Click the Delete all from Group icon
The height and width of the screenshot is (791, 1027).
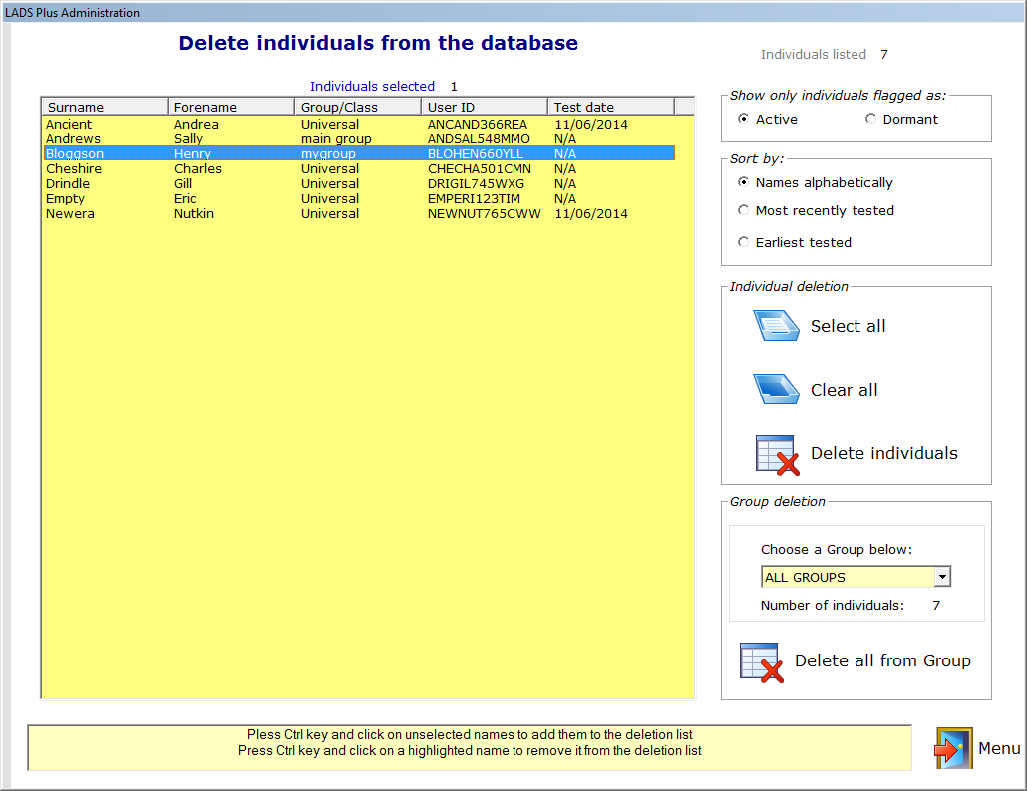click(762, 663)
